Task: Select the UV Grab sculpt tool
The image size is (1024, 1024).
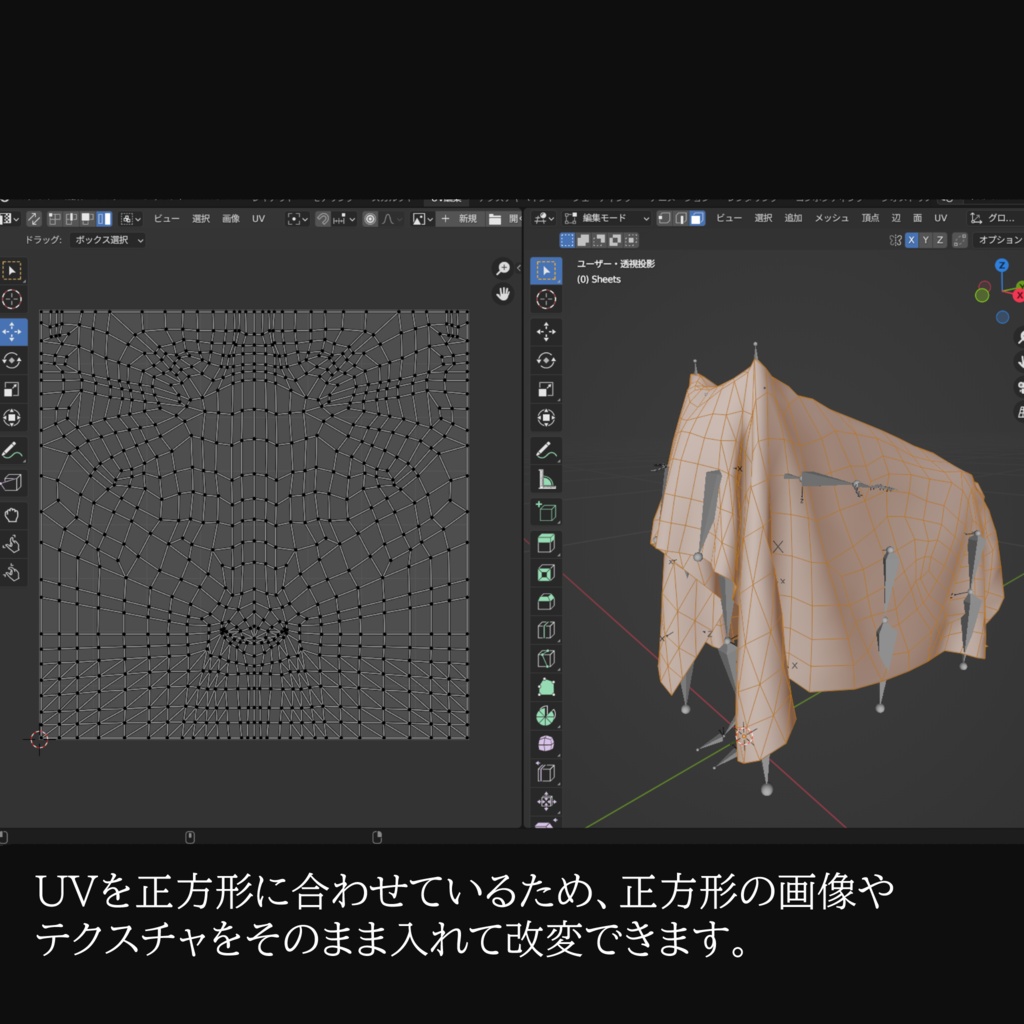Action: 12,515
